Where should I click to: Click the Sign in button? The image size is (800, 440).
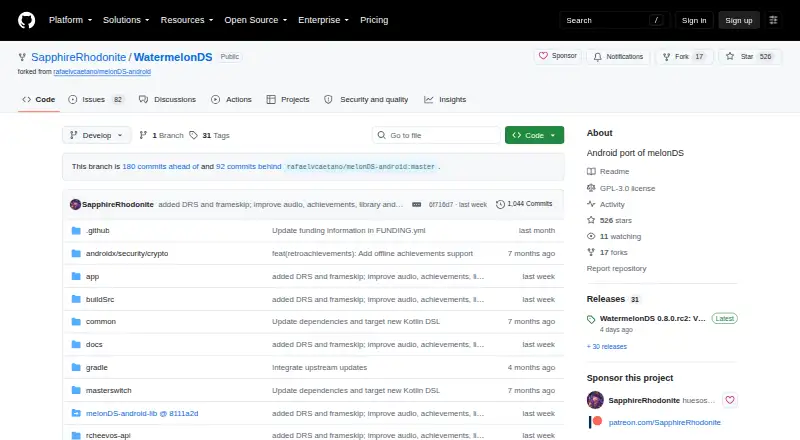click(x=694, y=20)
